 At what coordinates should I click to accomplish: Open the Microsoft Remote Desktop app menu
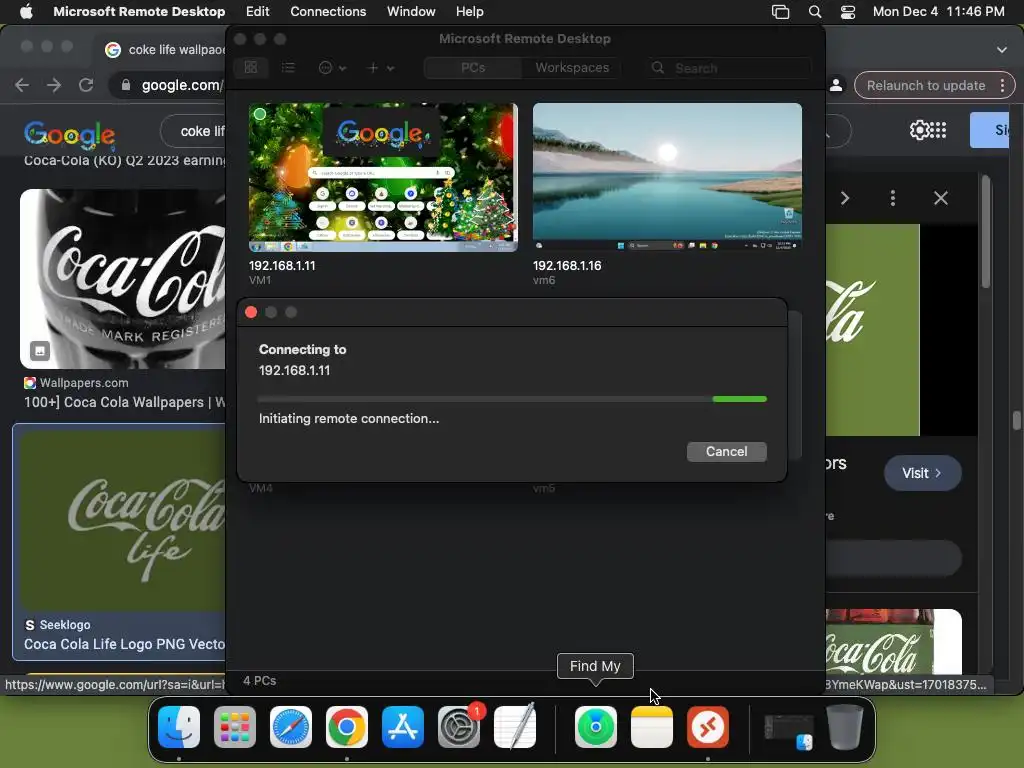point(139,11)
